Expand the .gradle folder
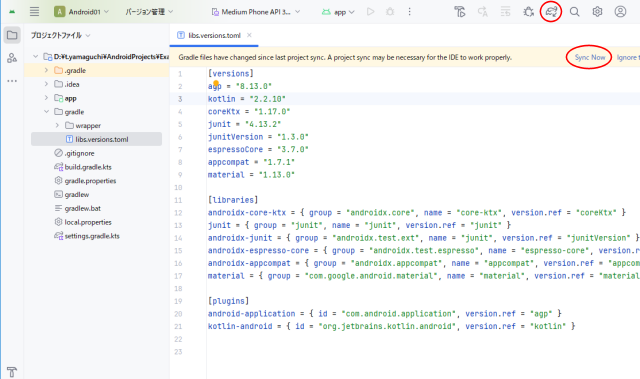640x379 pixels. point(46,70)
